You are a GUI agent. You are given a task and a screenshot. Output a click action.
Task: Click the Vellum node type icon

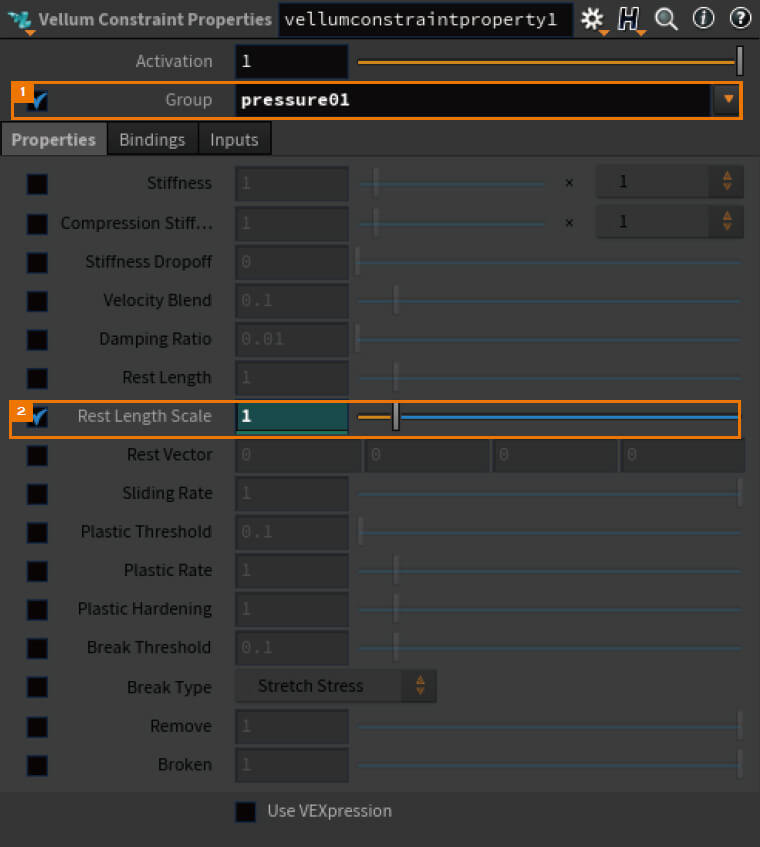(20, 21)
